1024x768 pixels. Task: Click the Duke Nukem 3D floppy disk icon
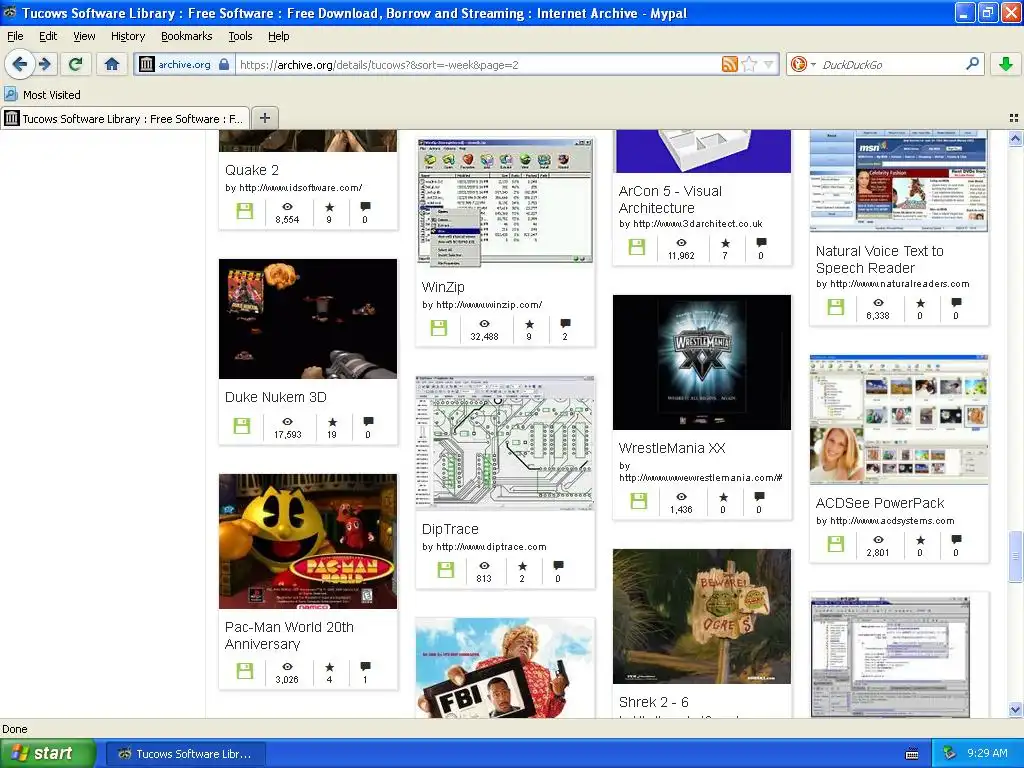pyautogui.click(x=242, y=425)
